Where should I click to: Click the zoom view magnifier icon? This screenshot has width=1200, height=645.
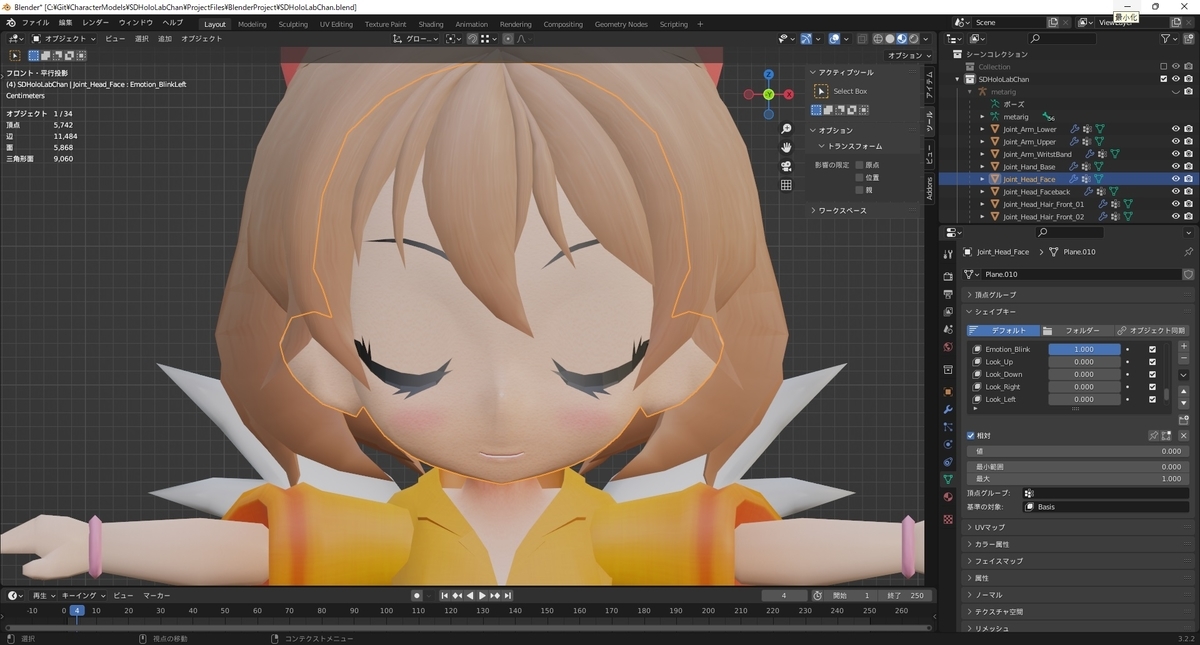point(787,128)
